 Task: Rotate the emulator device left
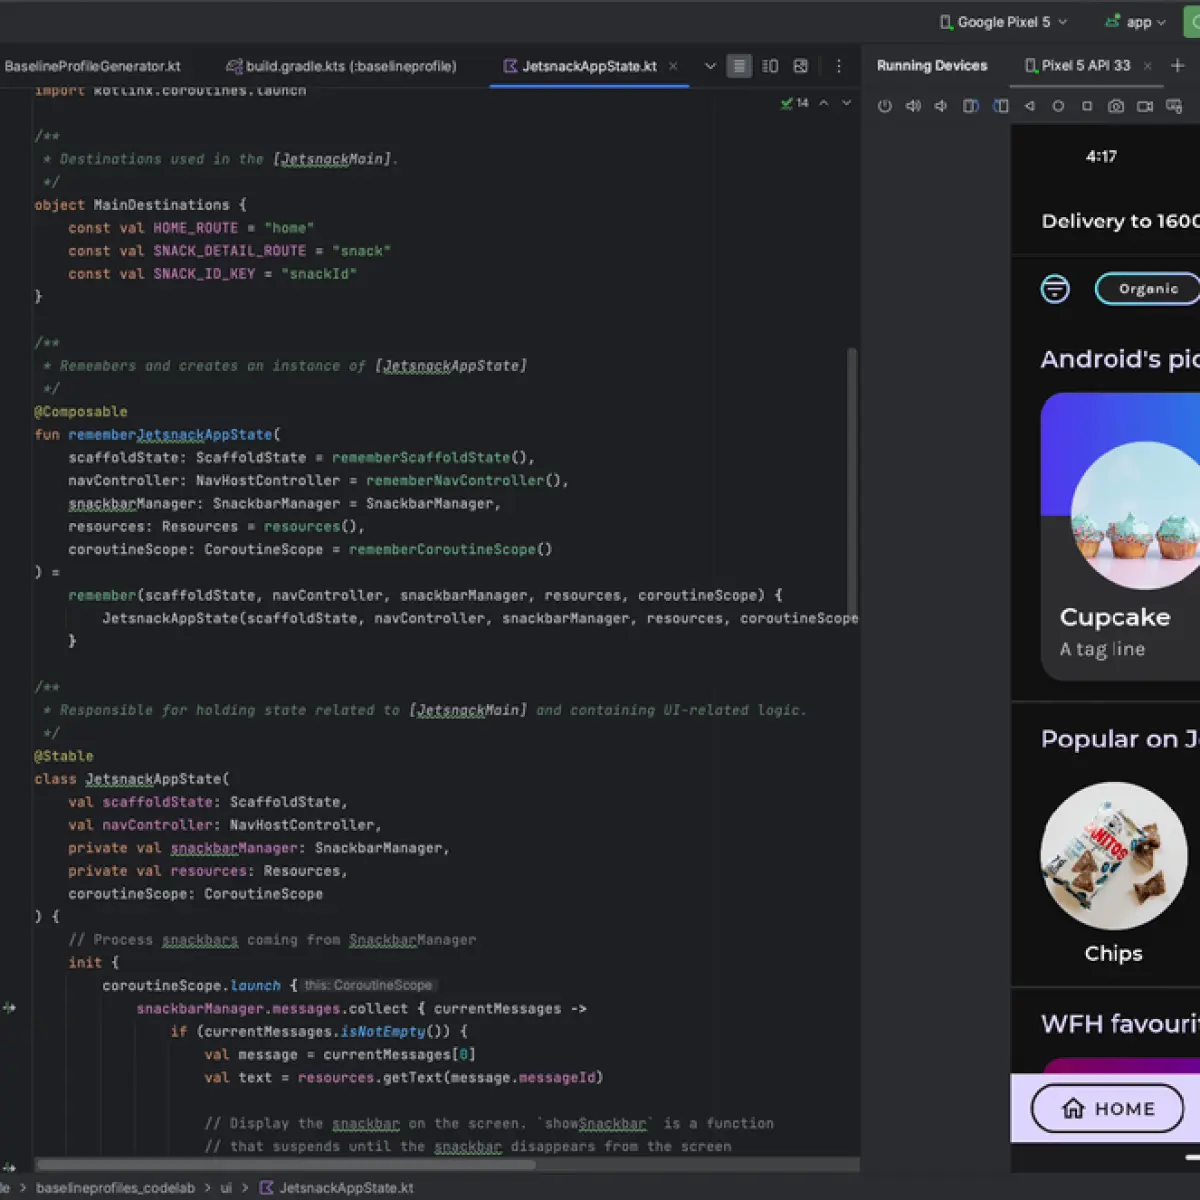[x=970, y=106]
